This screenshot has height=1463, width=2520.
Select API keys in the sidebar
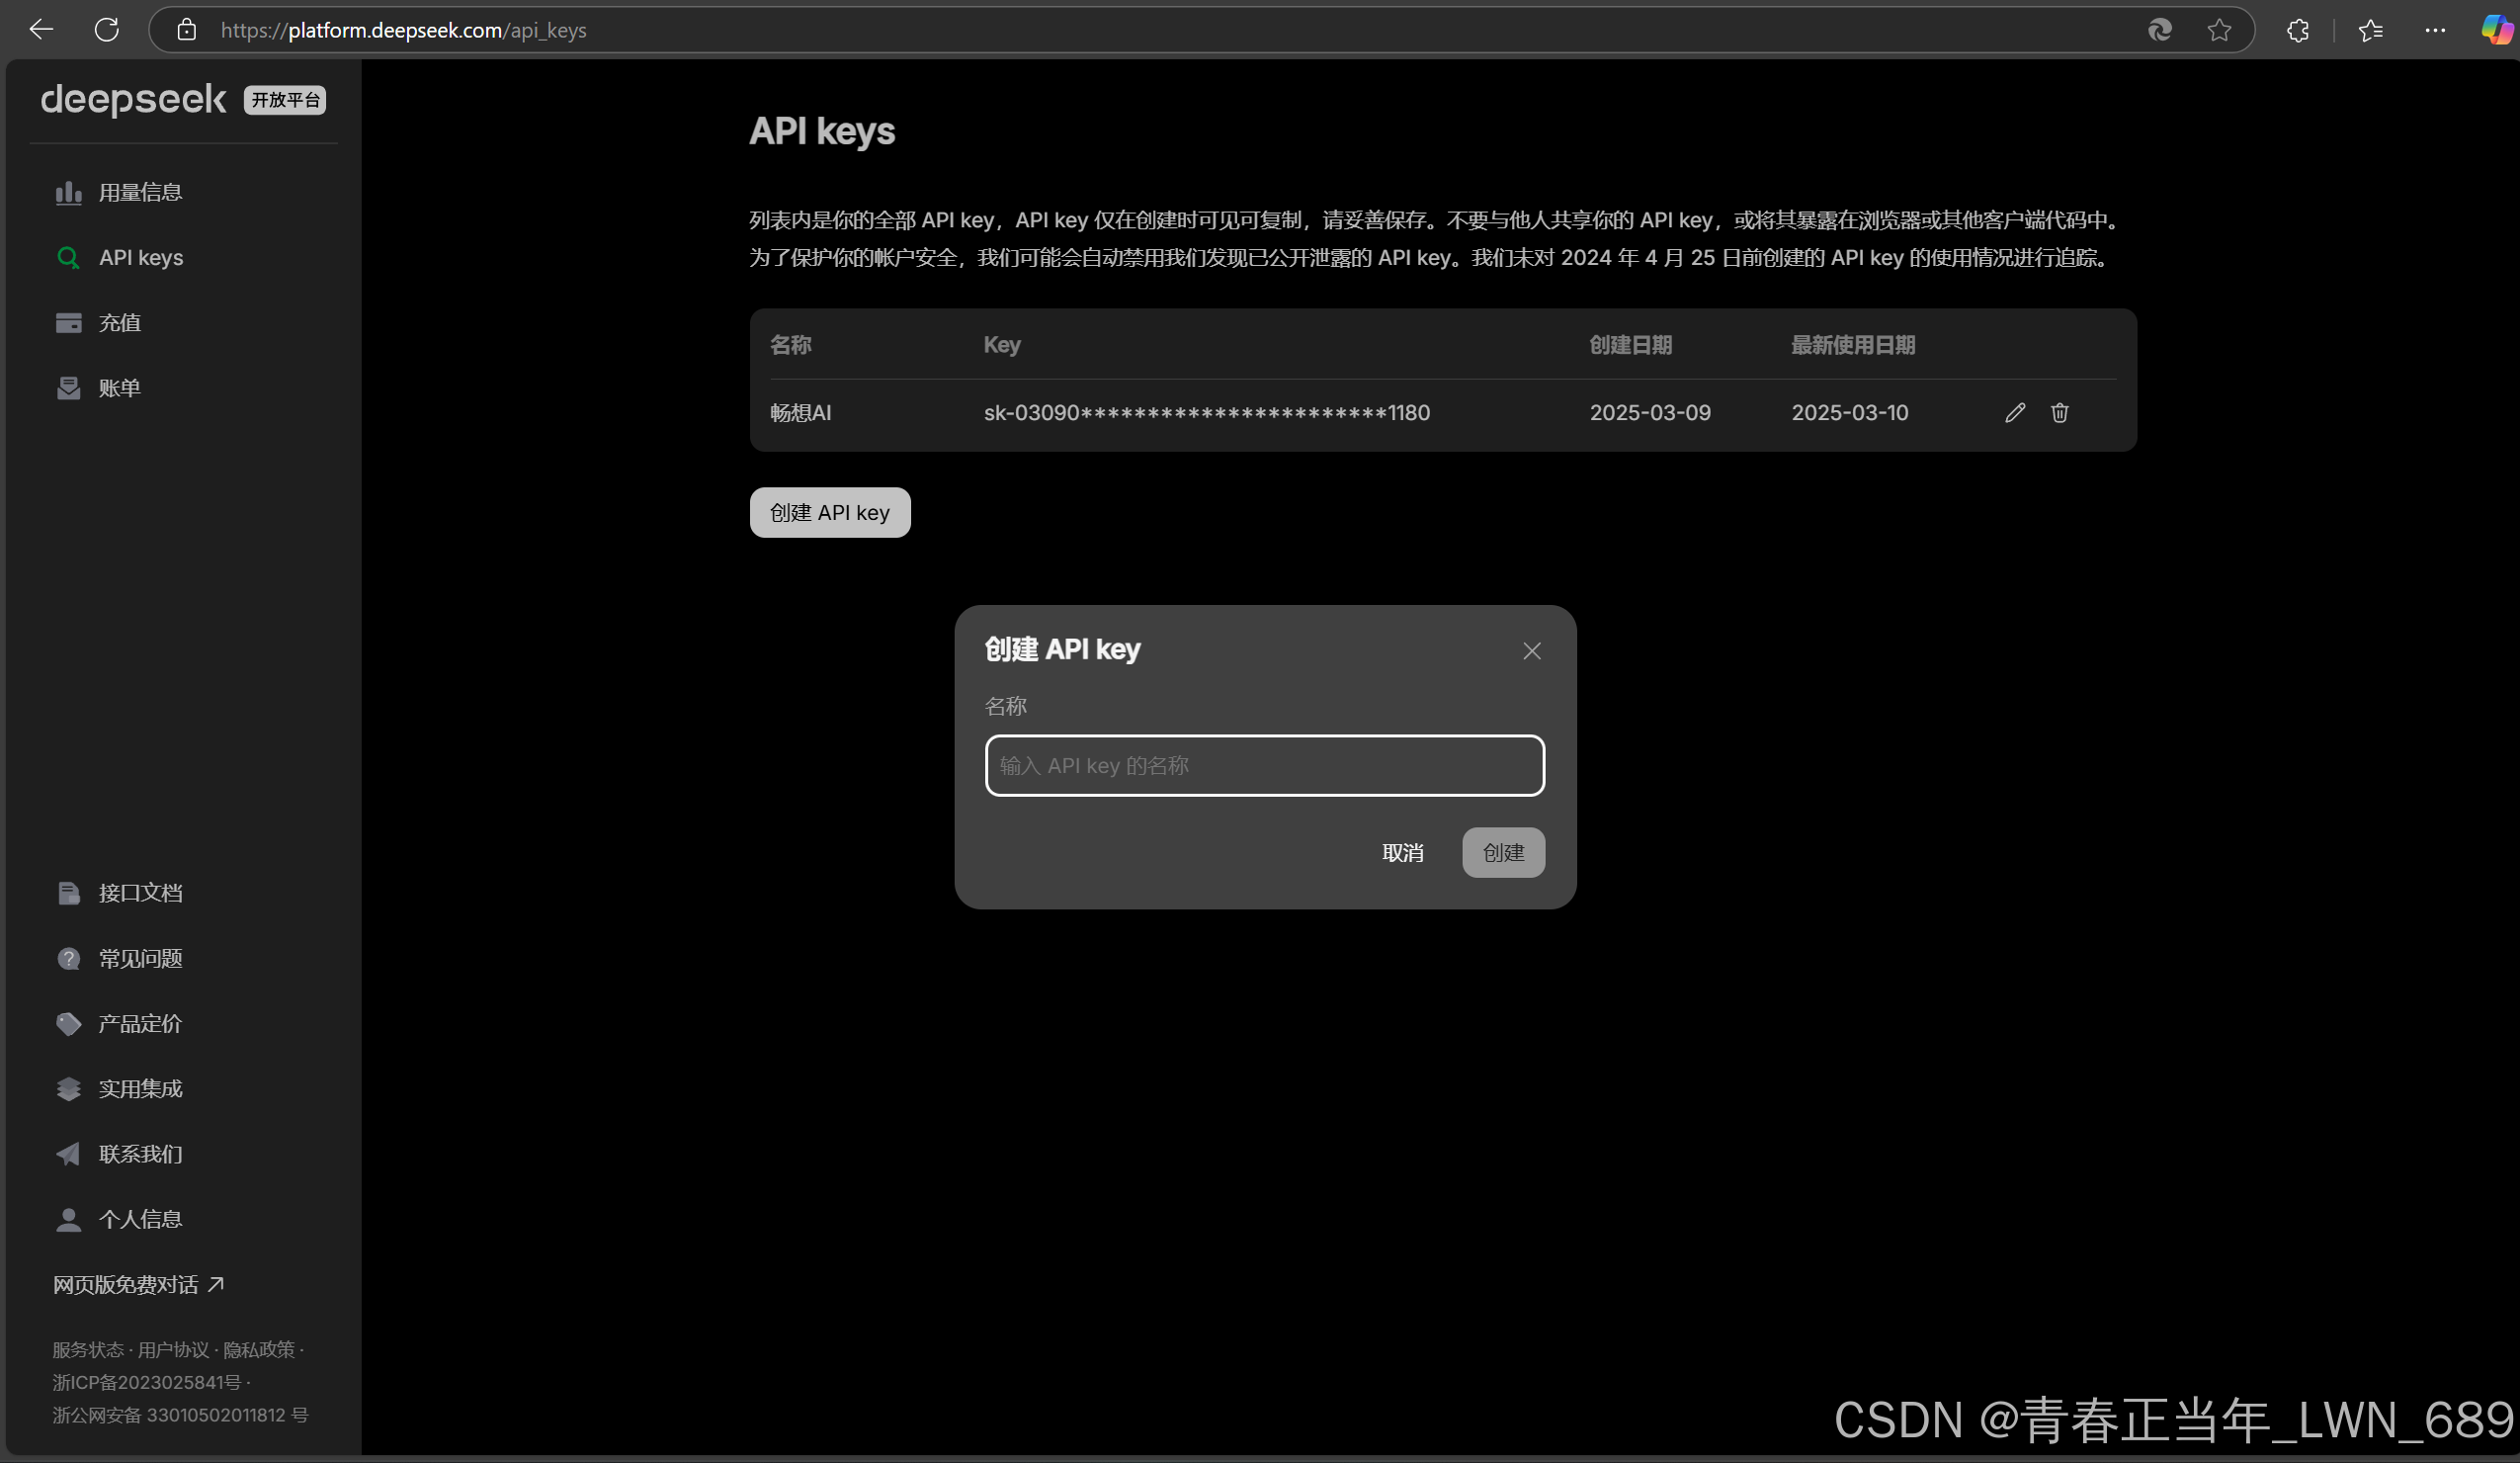140,257
